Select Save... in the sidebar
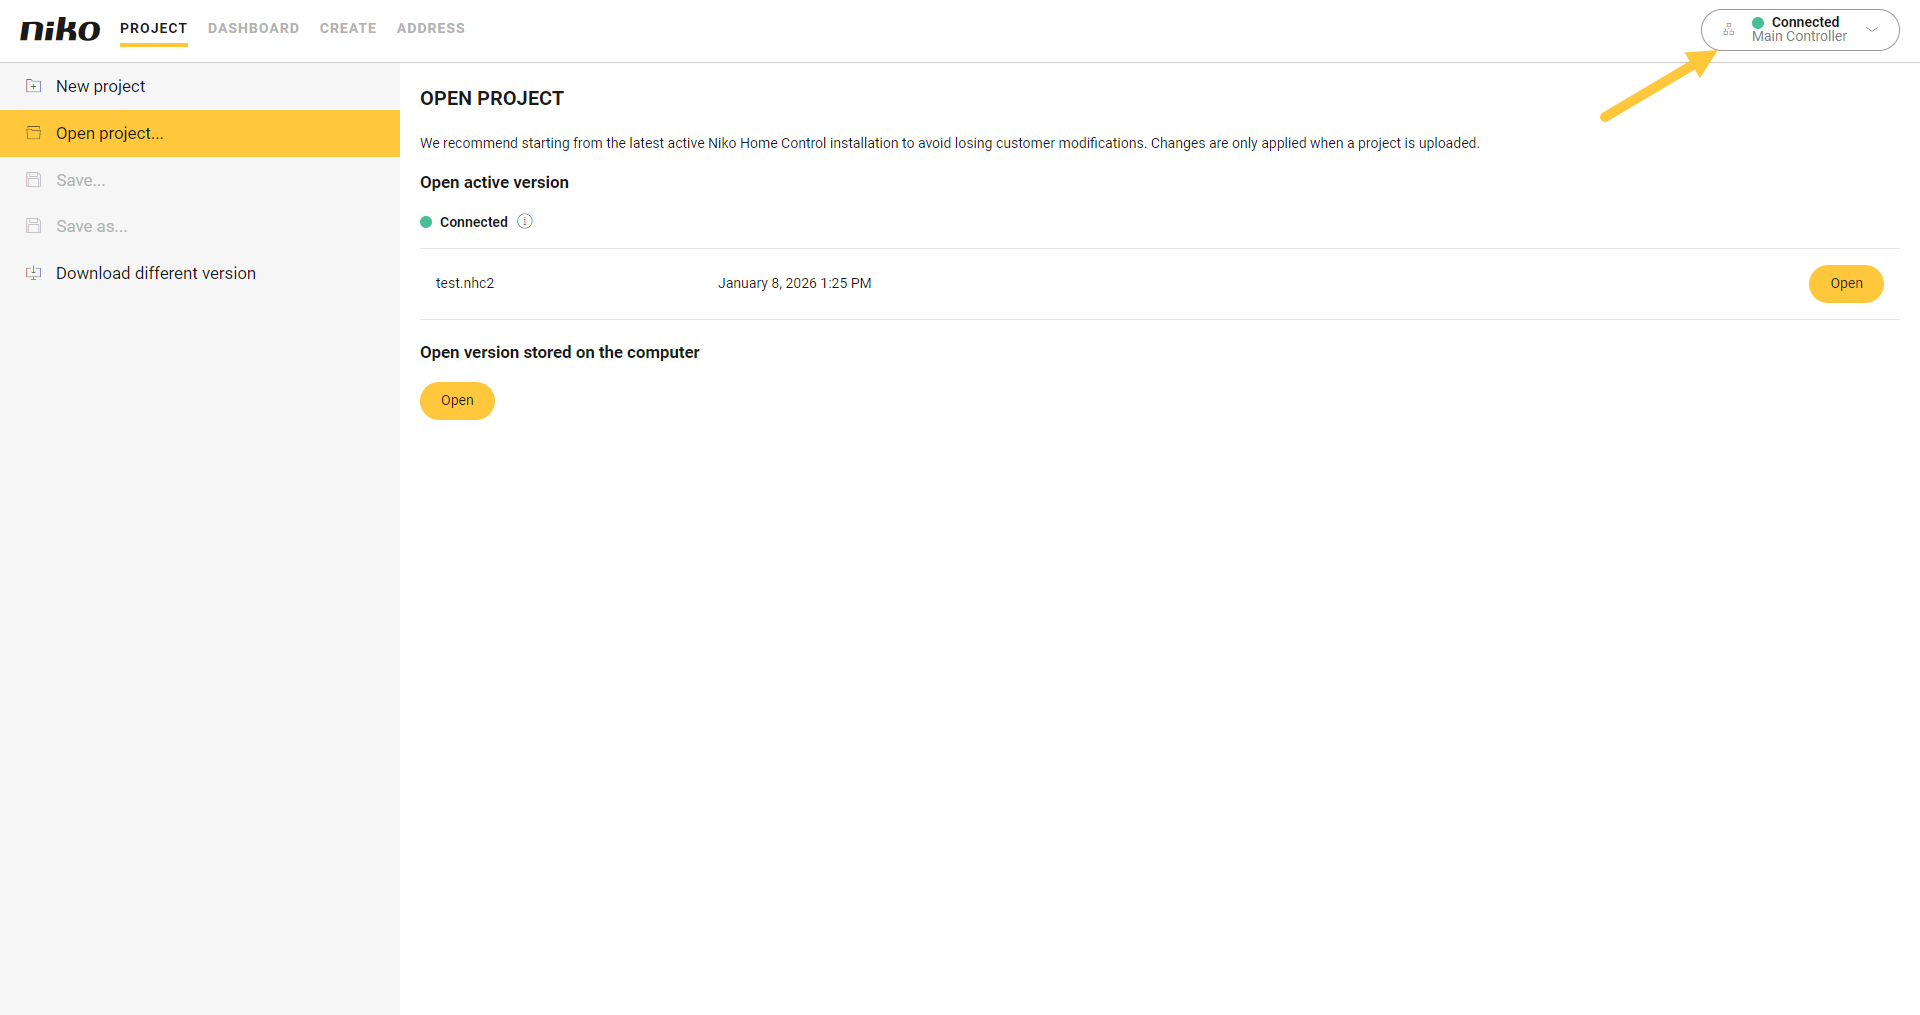This screenshot has width=1920, height=1015. (x=200, y=180)
